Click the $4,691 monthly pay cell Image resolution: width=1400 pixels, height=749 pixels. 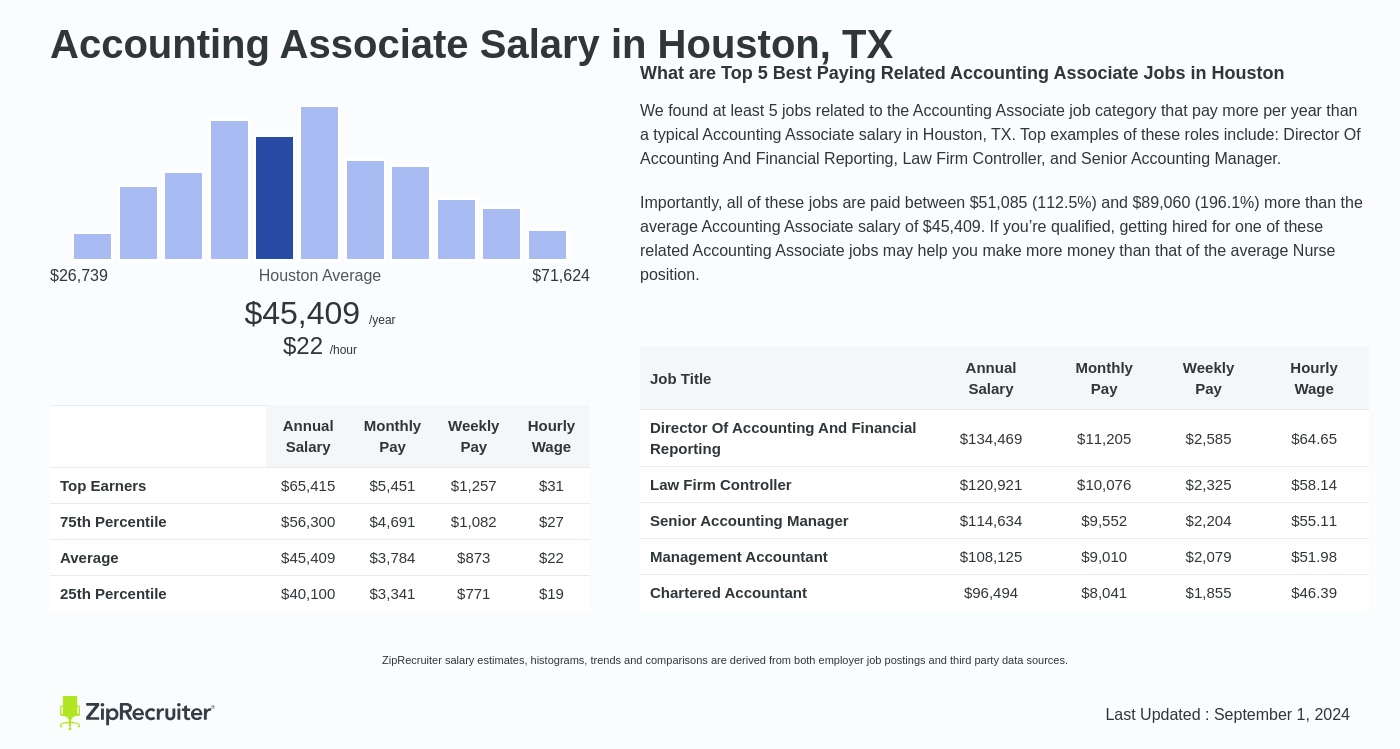coord(392,522)
